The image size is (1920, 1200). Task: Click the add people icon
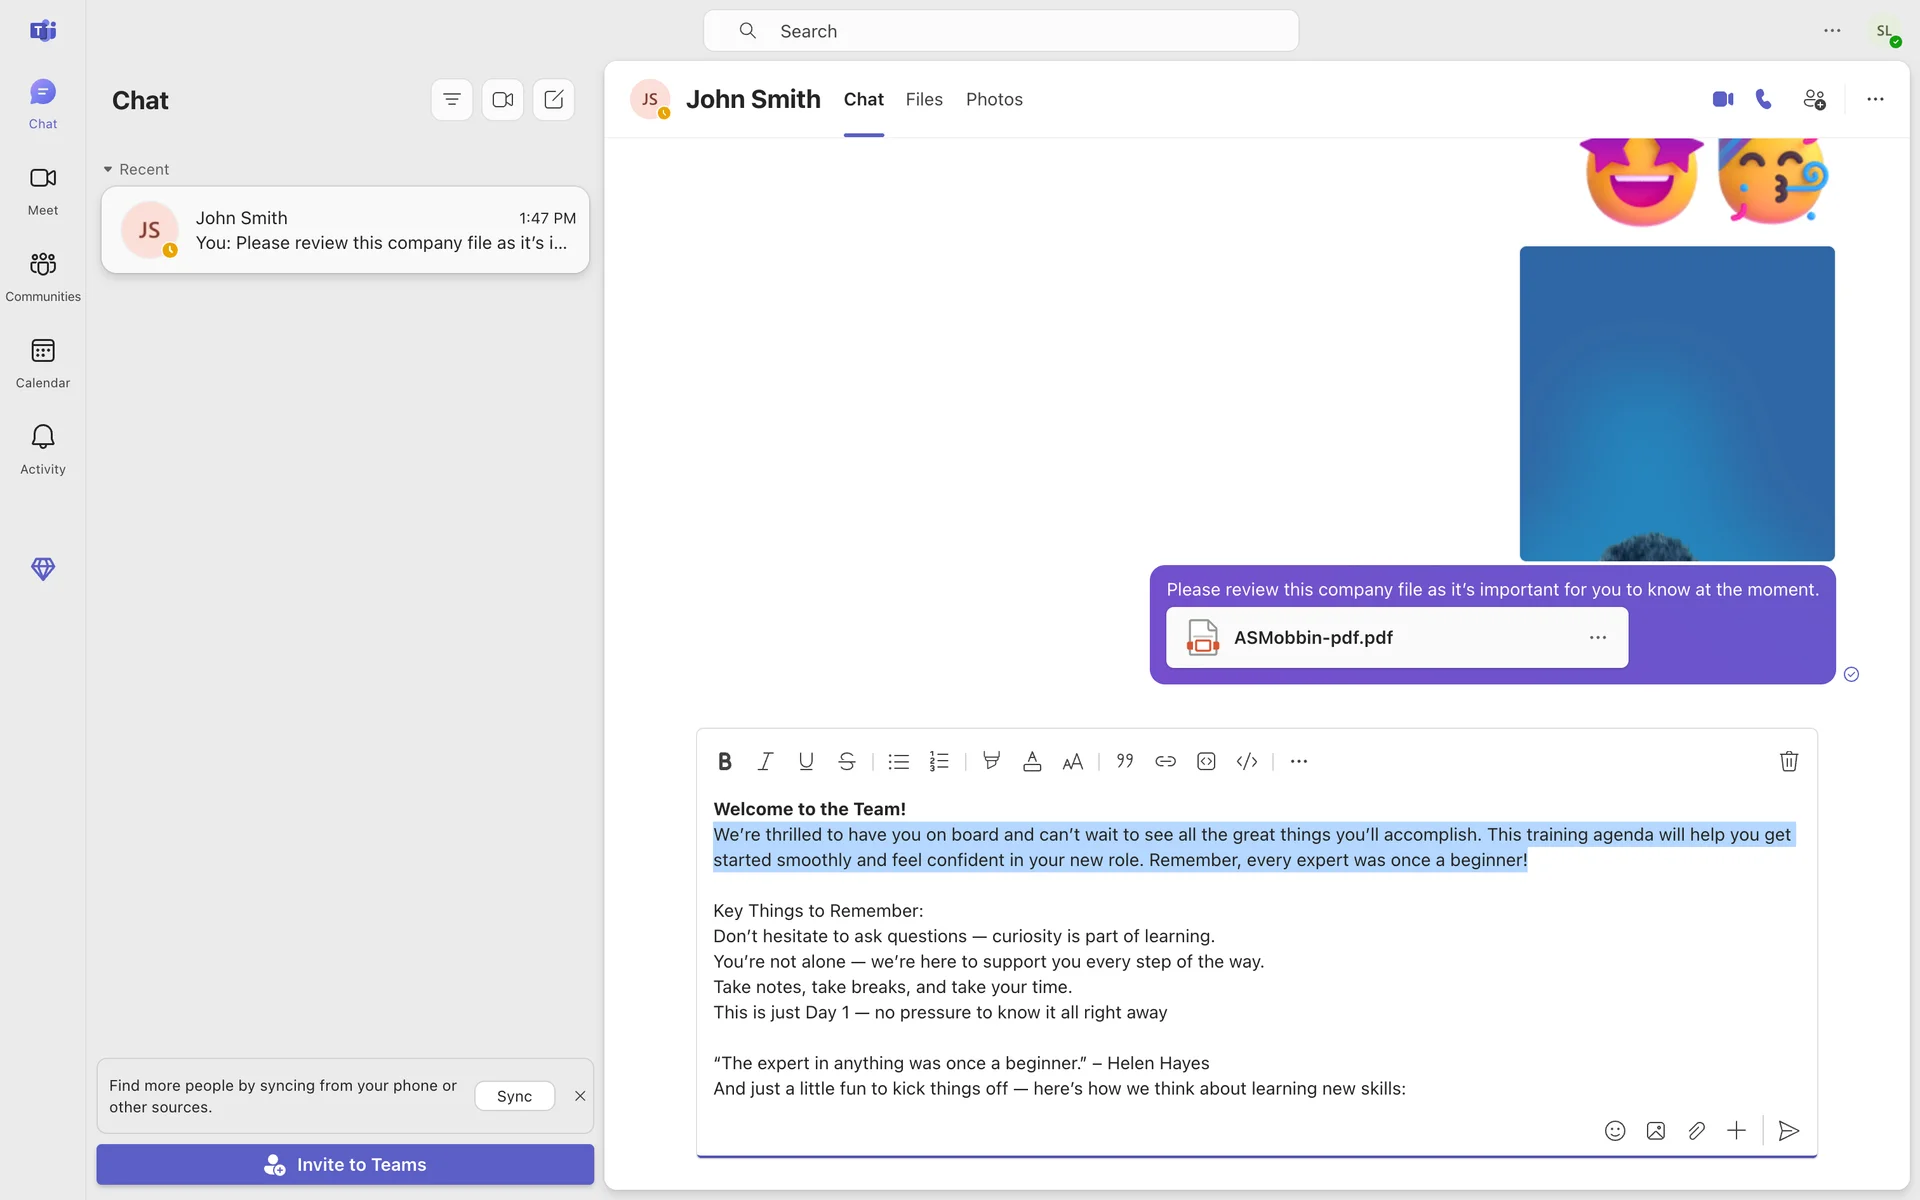click(x=1814, y=99)
